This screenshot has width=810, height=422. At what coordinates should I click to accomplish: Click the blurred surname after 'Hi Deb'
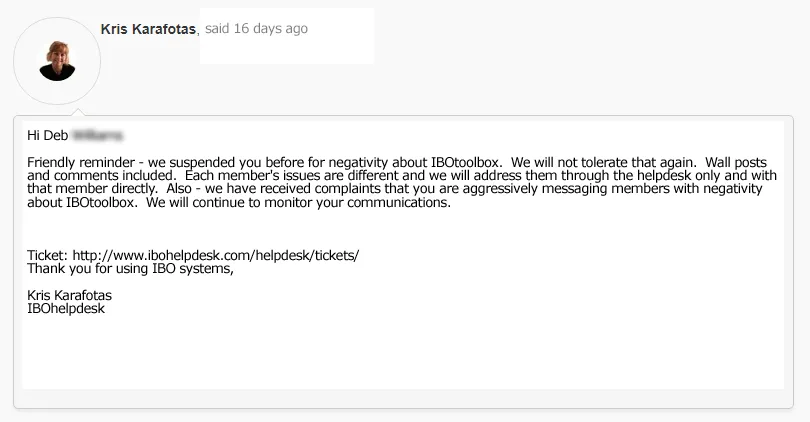[97, 135]
